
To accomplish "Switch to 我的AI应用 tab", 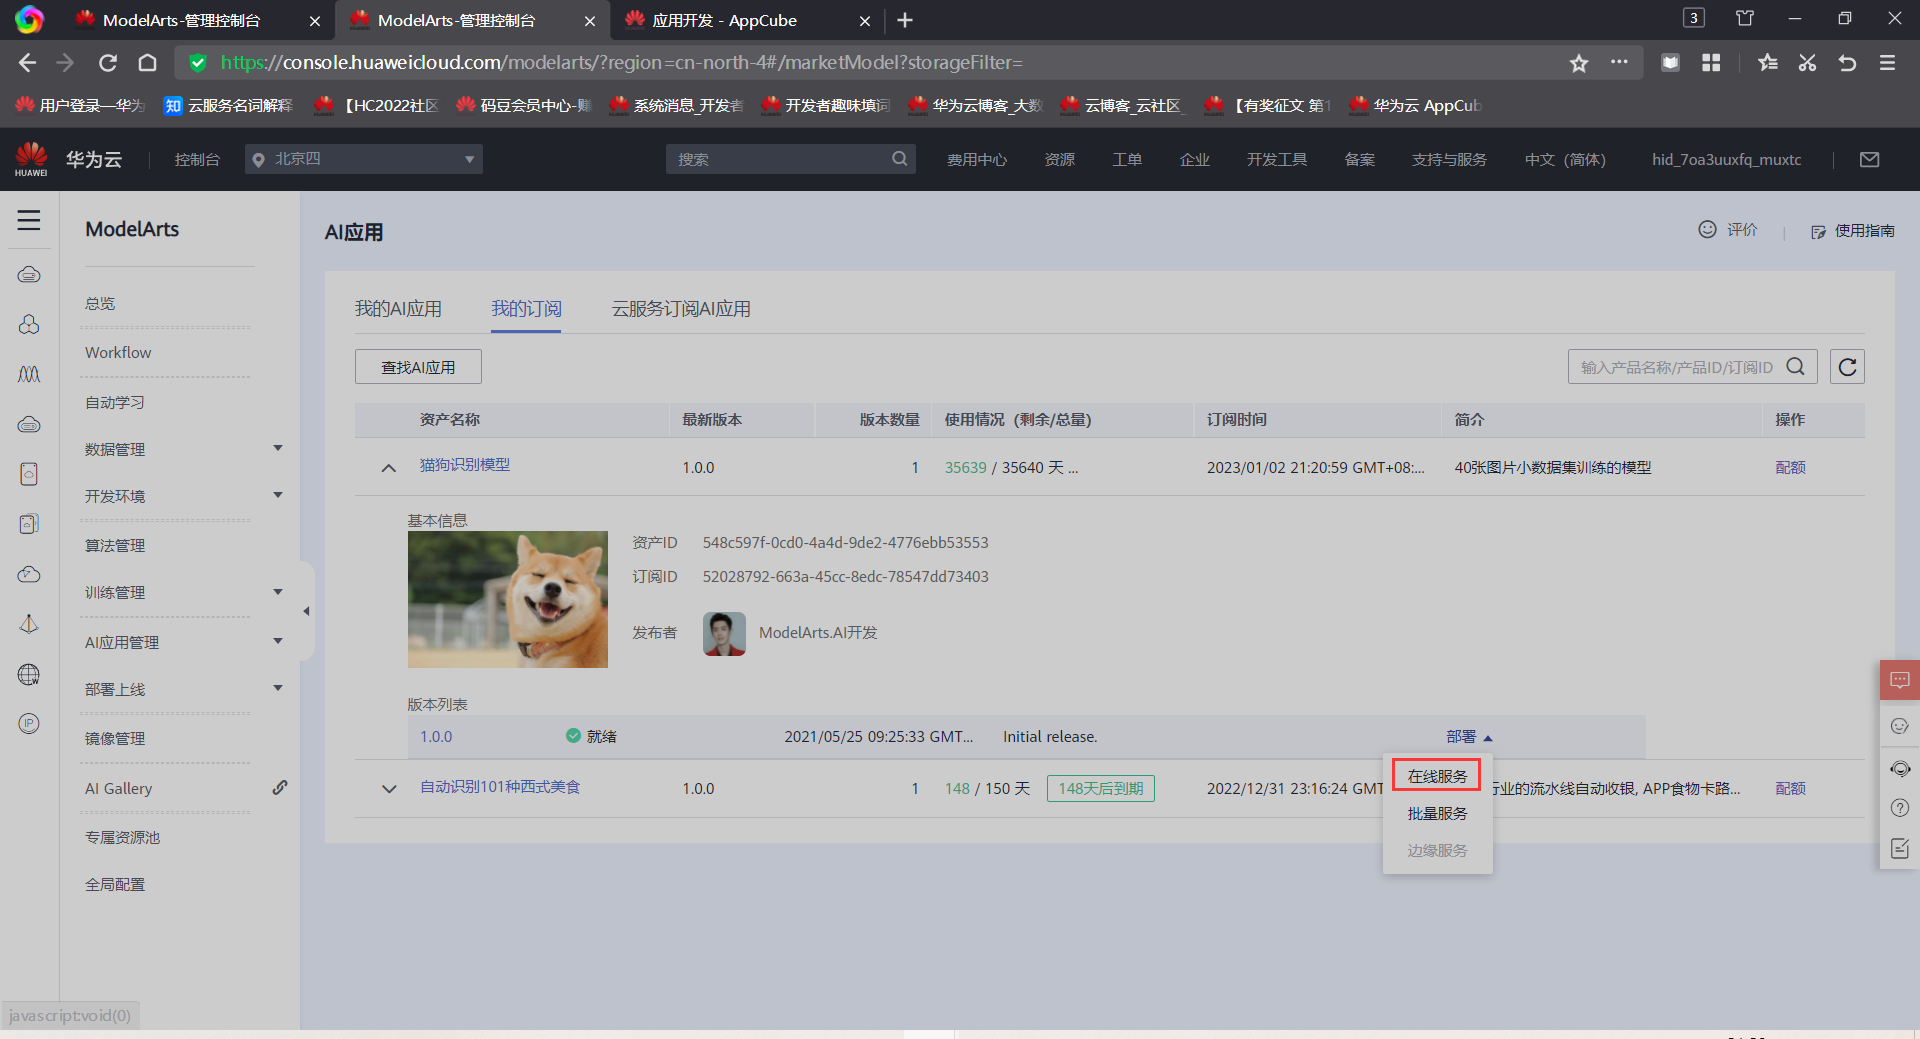I will tap(398, 309).
